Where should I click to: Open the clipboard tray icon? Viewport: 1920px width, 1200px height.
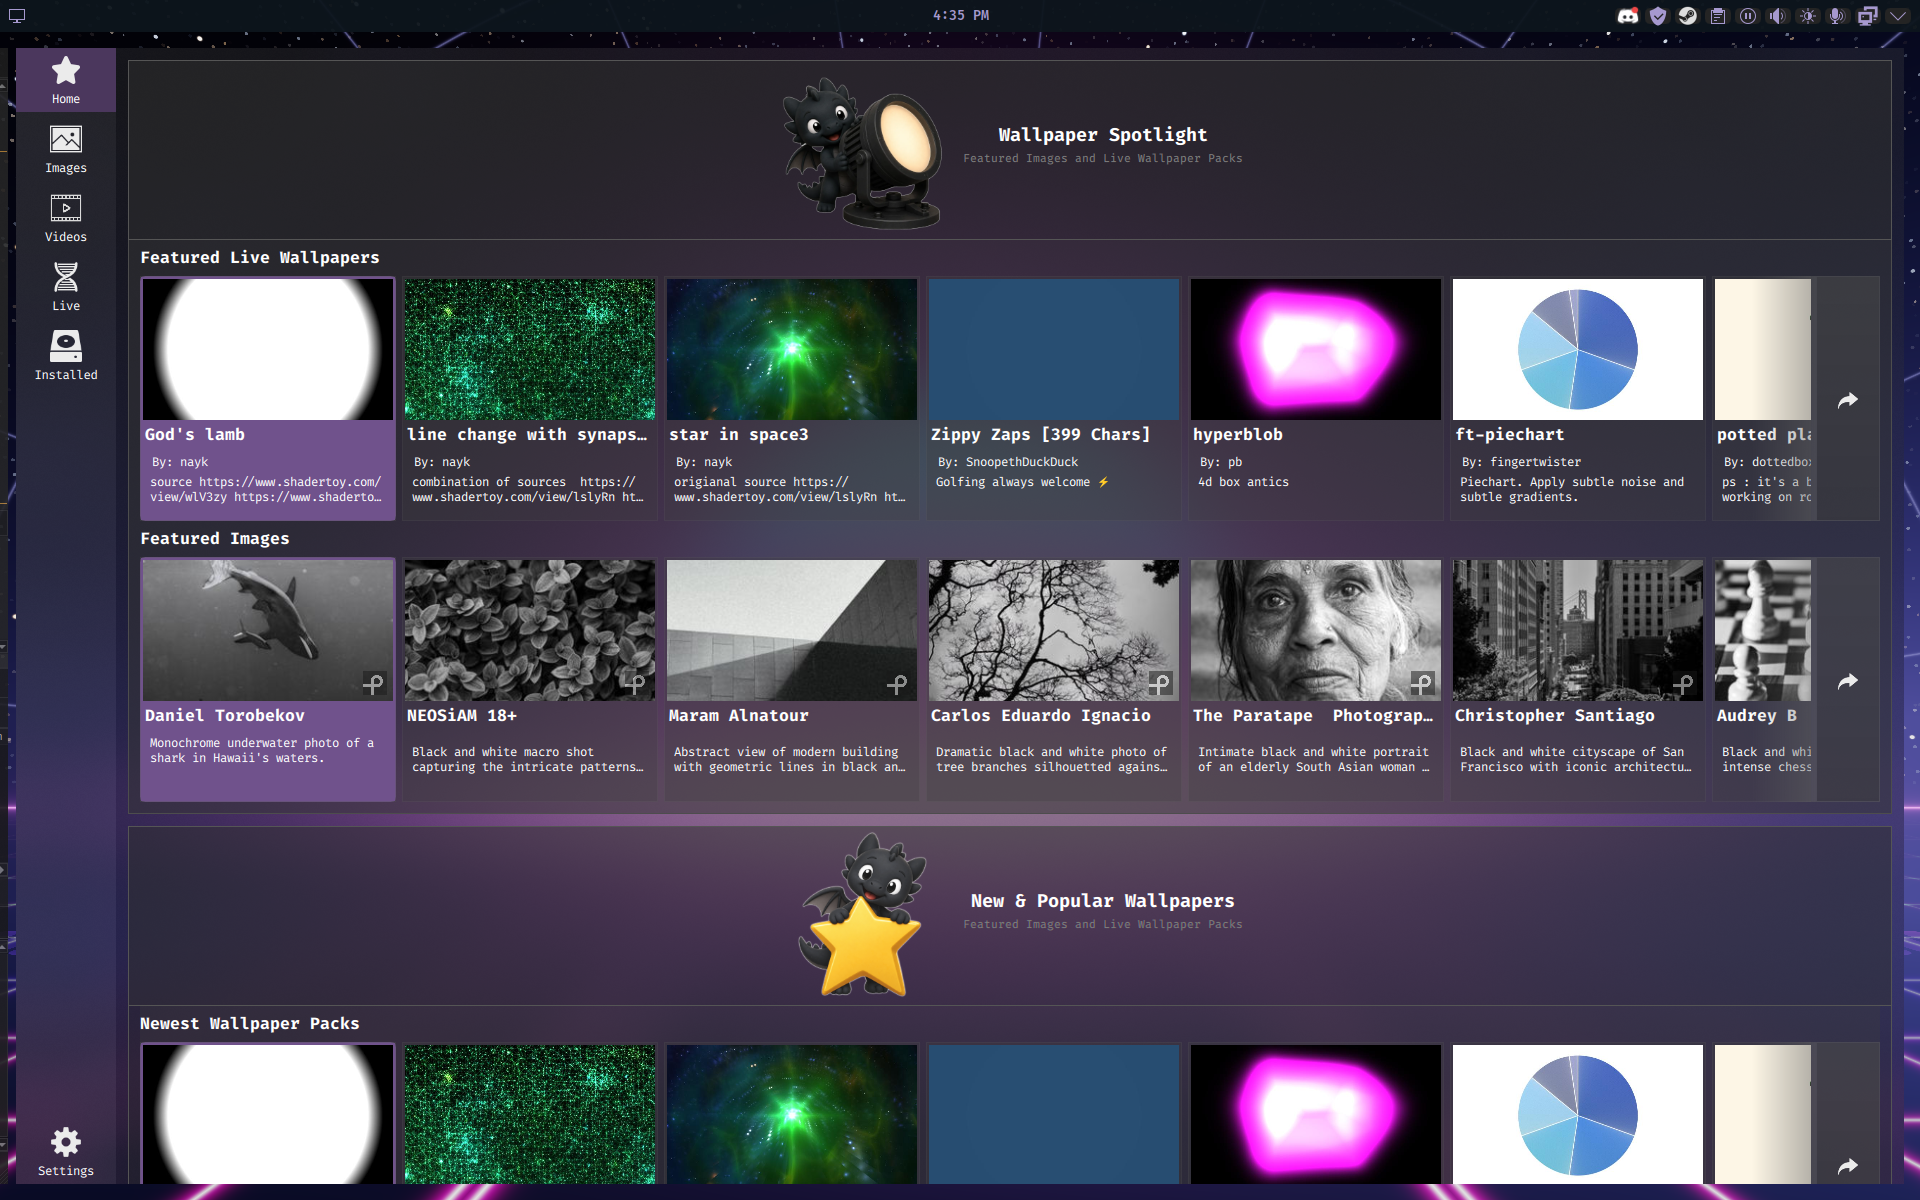pyautogui.click(x=1718, y=16)
